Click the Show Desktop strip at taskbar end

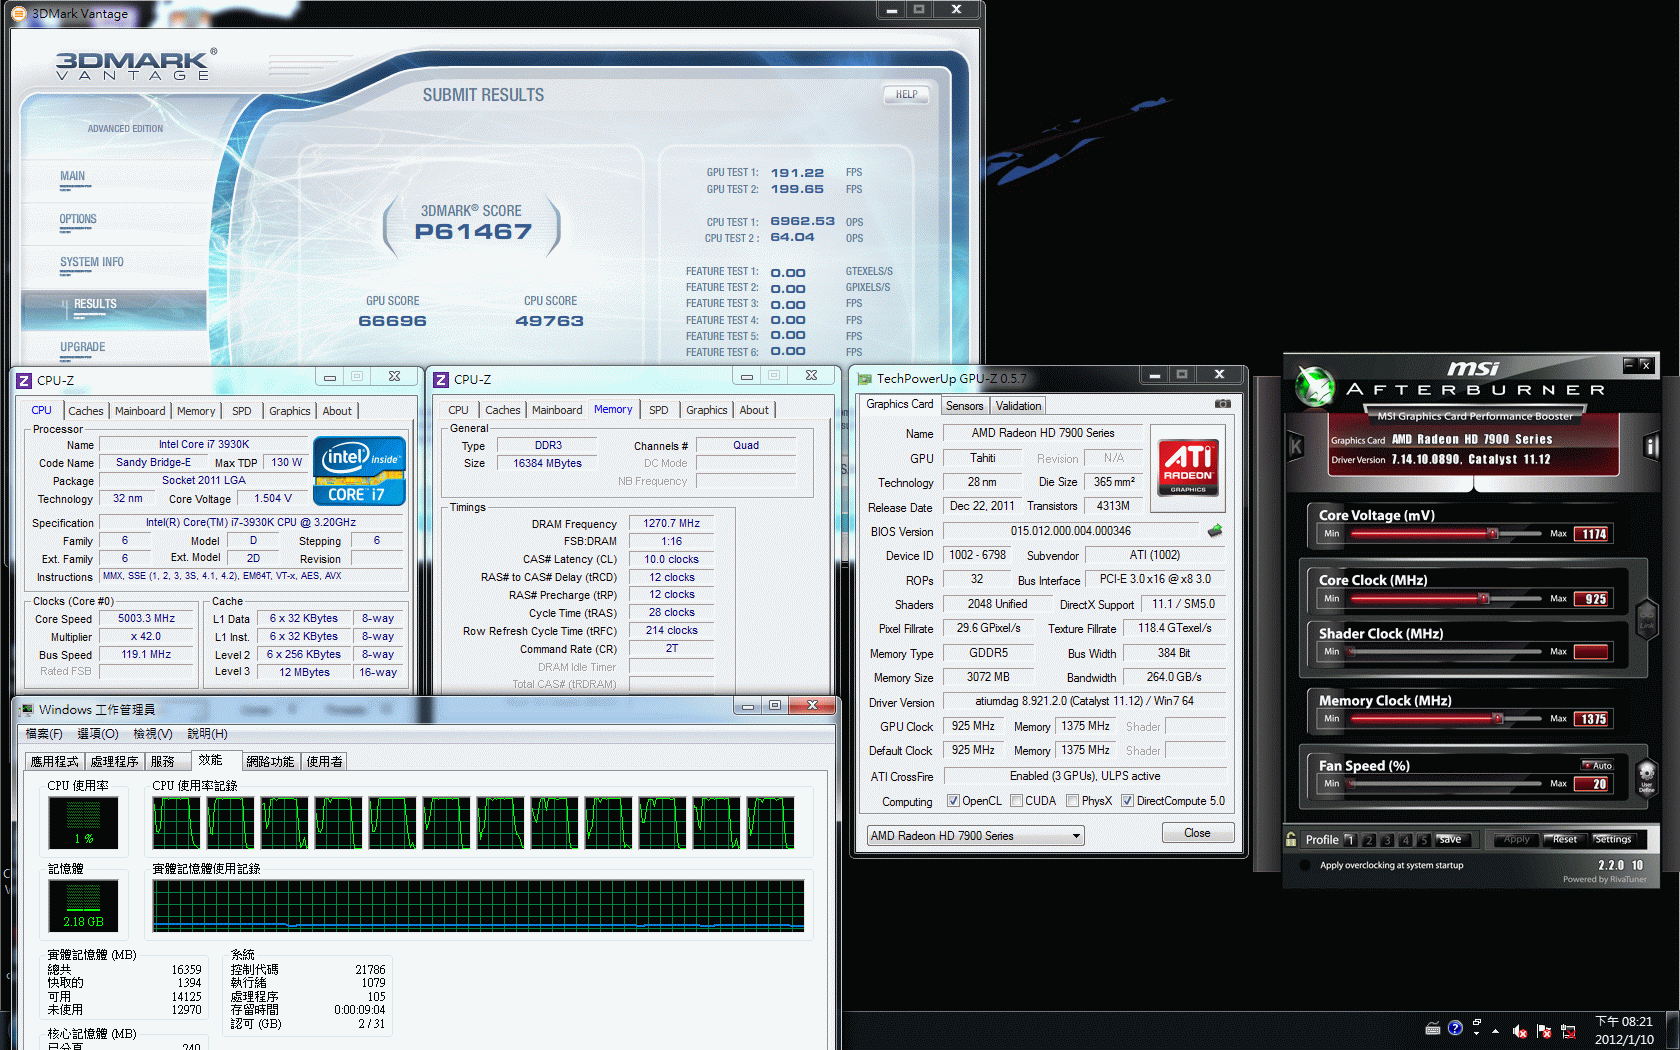tap(1672, 1031)
